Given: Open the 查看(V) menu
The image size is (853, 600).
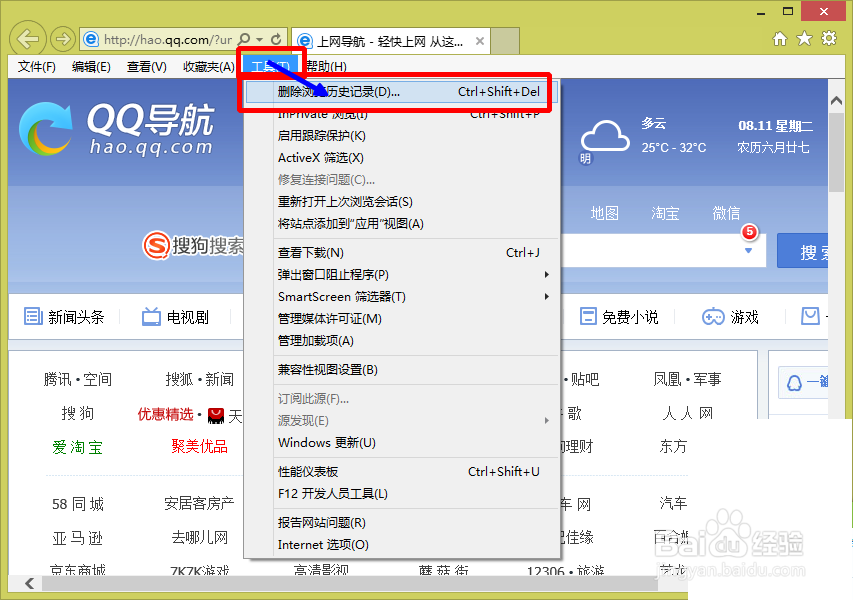Looking at the screenshot, I should [146, 67].
